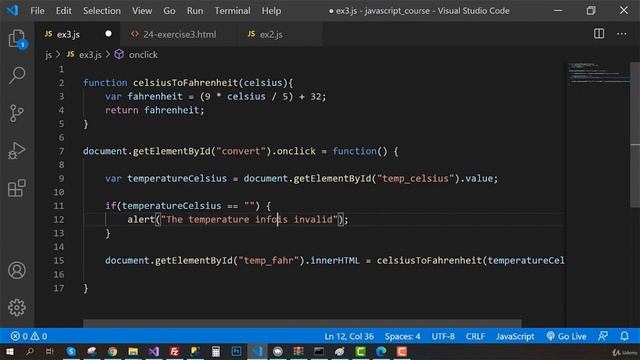Image resolution: width=640 pixels, height=360 pixels.
Task: Open the Run and Debug view
Action: point(17,151)
